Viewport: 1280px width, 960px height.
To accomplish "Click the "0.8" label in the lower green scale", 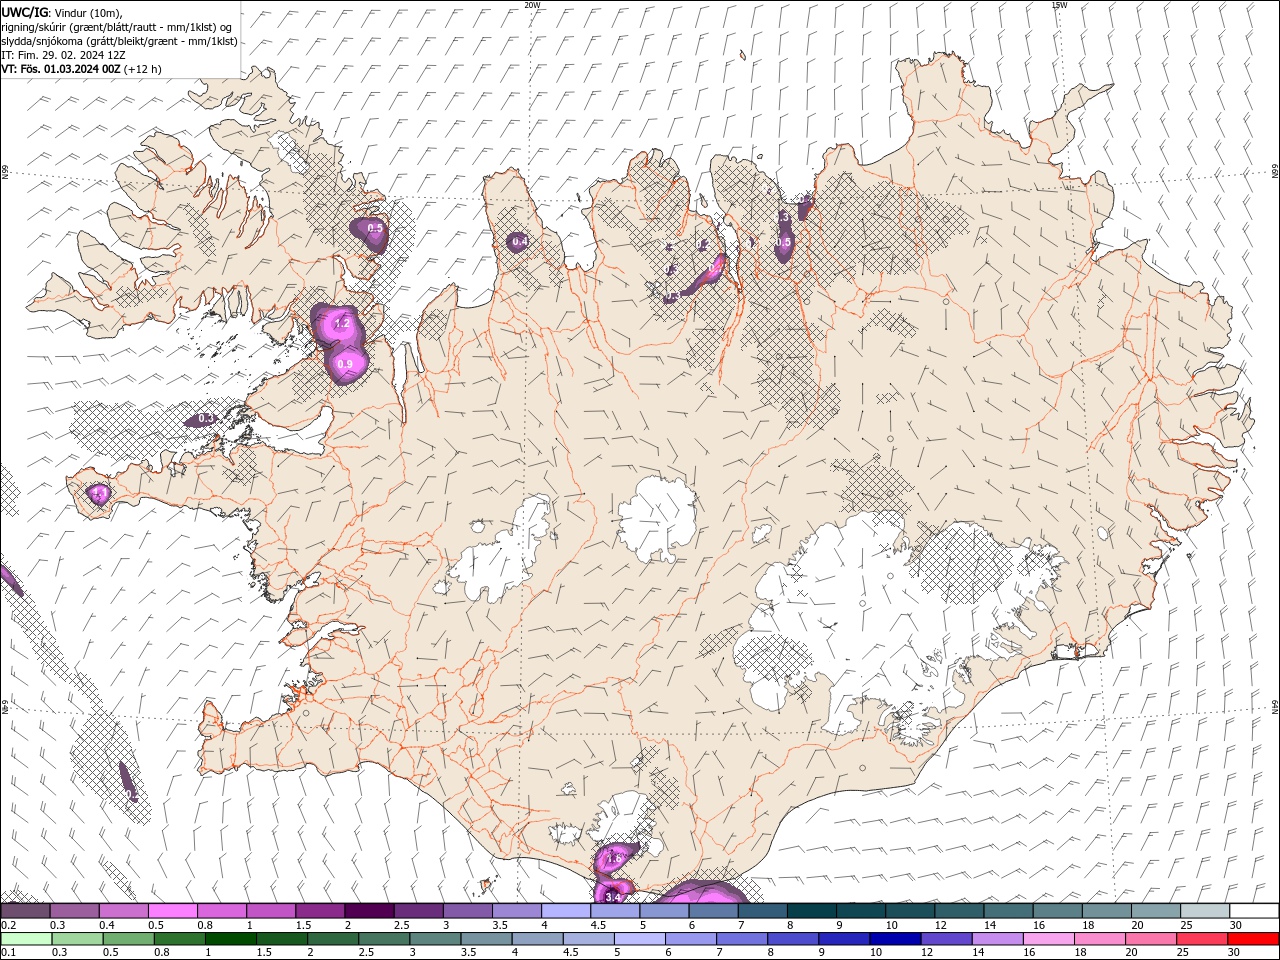I will [x=161, y=952].
